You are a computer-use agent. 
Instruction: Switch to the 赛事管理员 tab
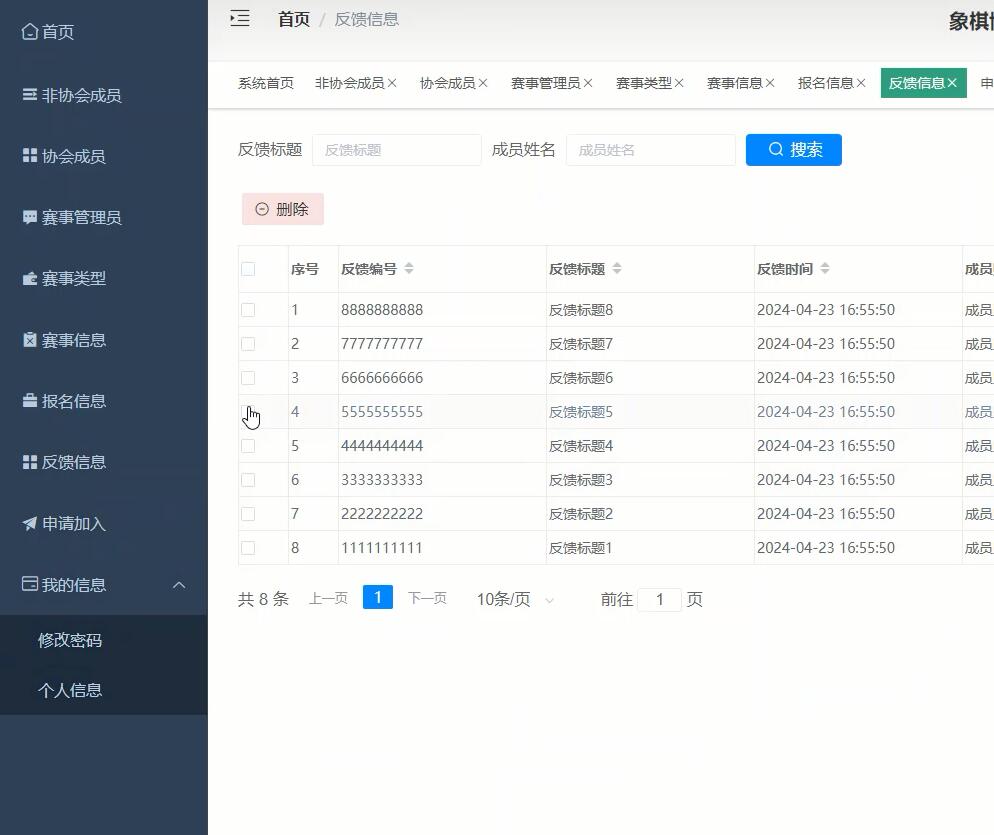coord(545,83)
